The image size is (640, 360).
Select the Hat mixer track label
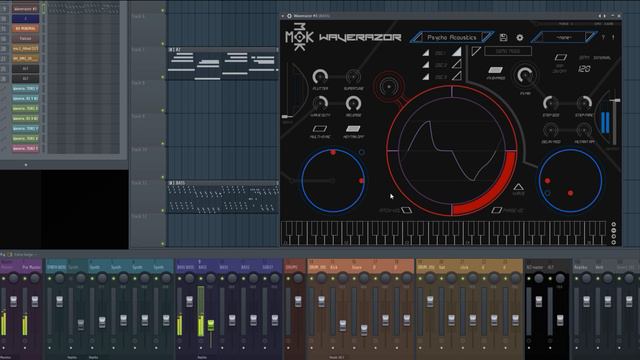tap(442, 267)
